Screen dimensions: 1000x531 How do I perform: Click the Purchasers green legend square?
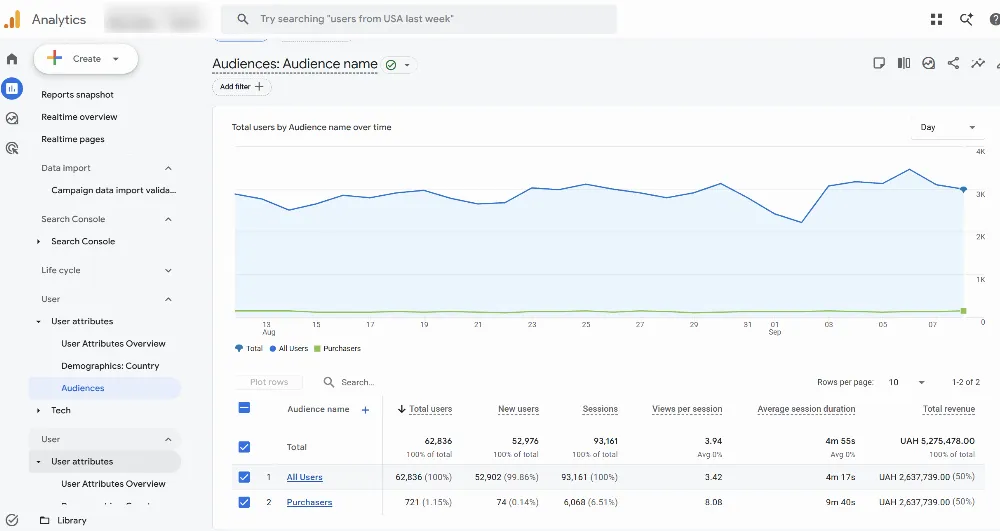coord(317,349)
